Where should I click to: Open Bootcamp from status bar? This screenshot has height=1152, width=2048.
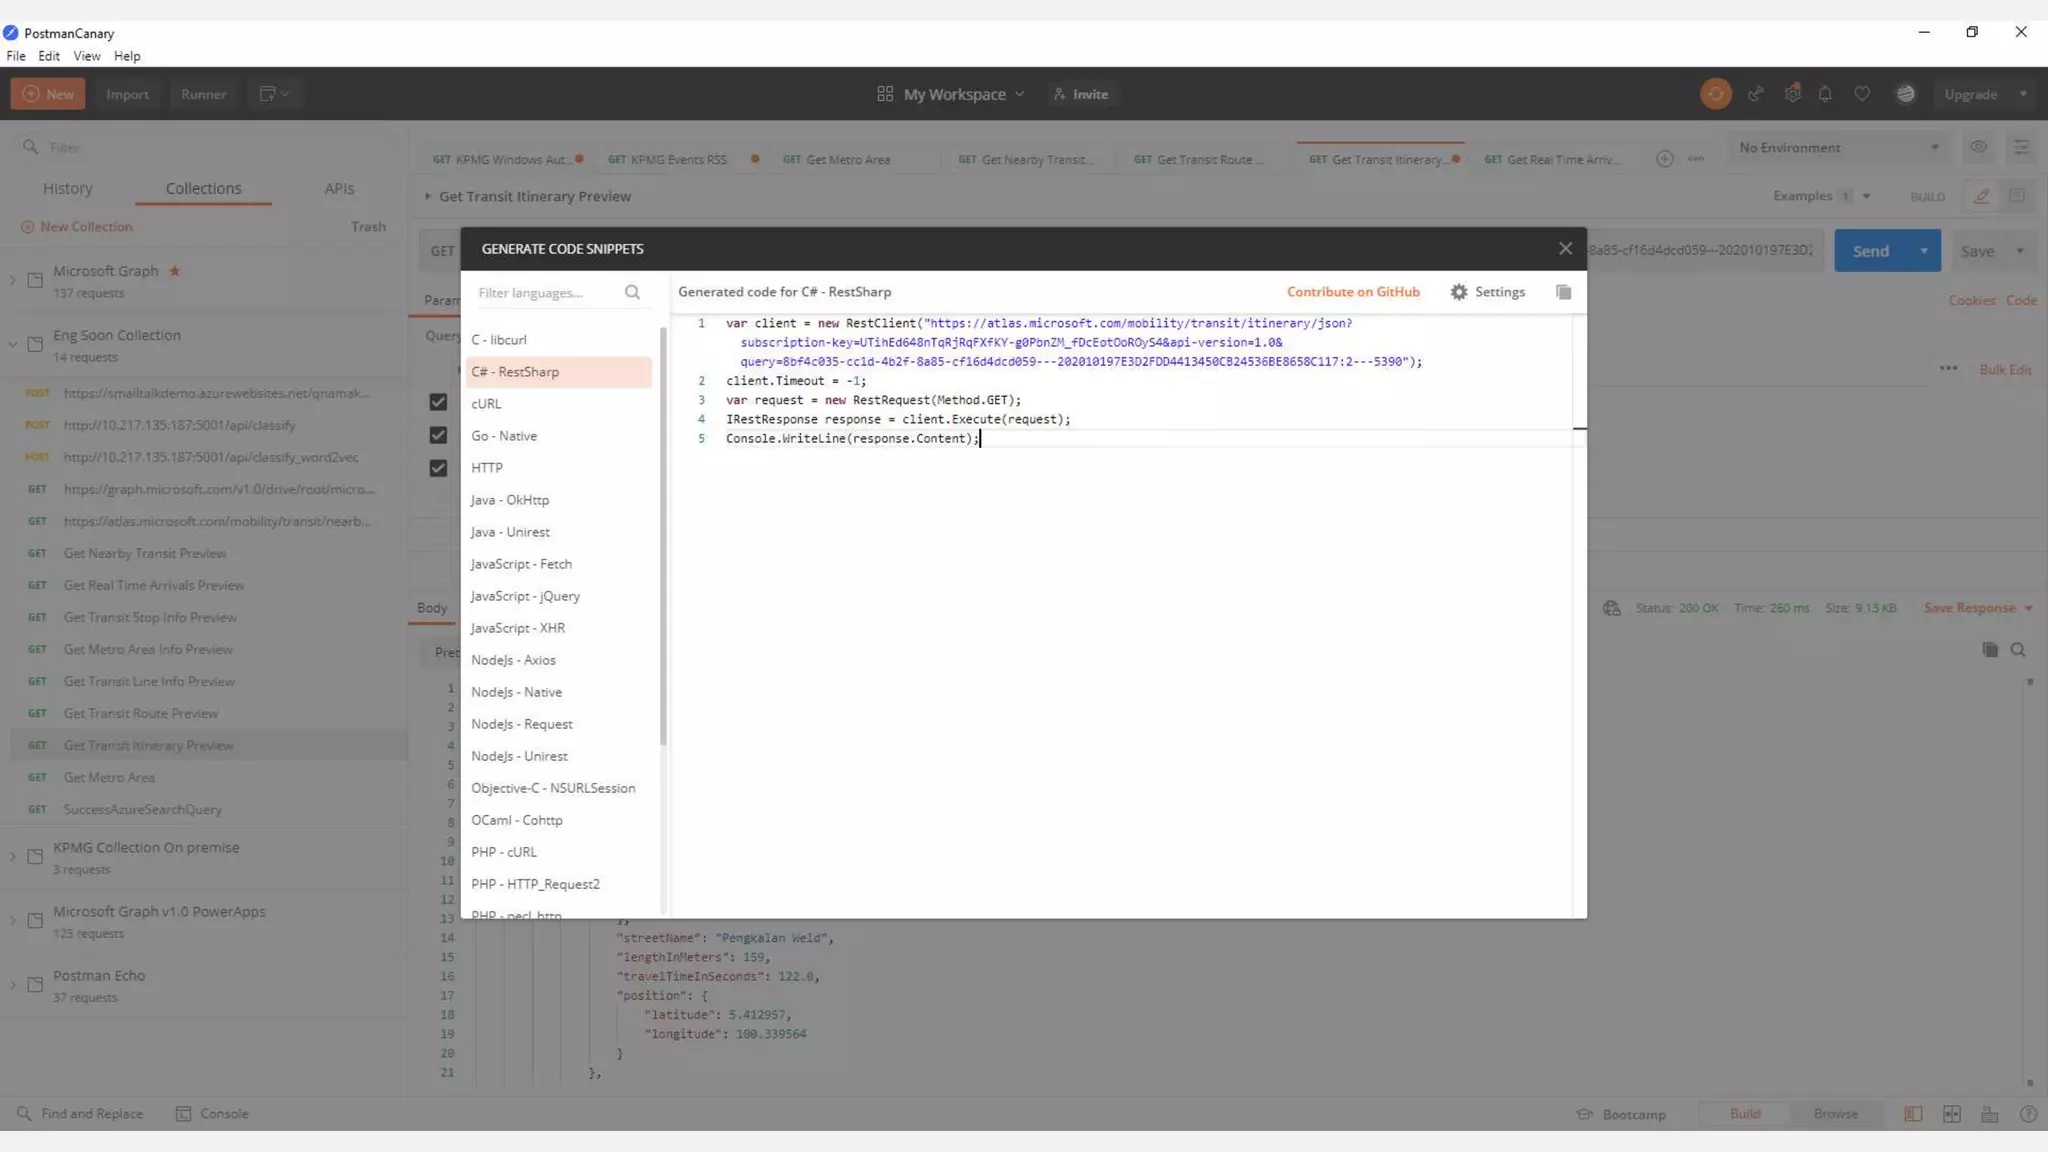1621,1114
